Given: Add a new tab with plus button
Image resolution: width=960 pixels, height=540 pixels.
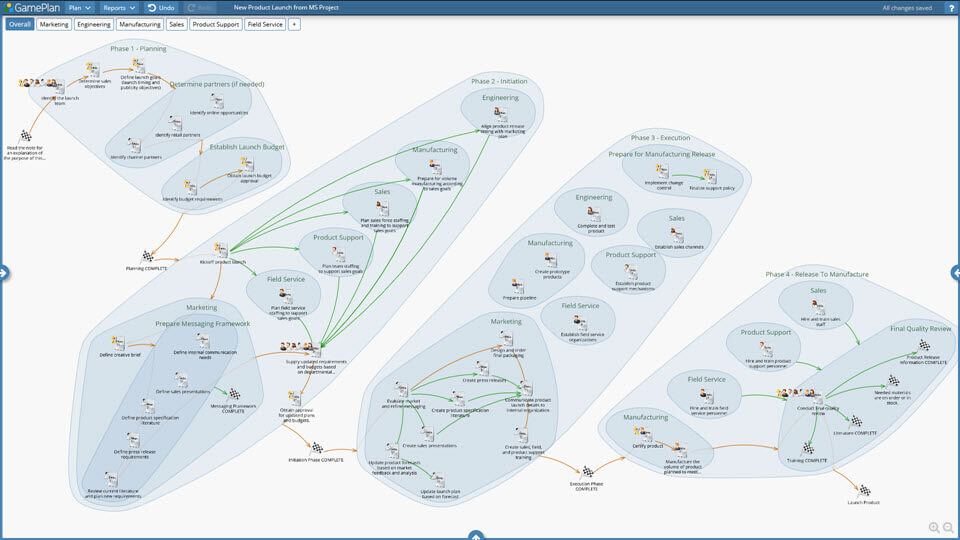Looking at the screenshot, I should pos(294,24).
